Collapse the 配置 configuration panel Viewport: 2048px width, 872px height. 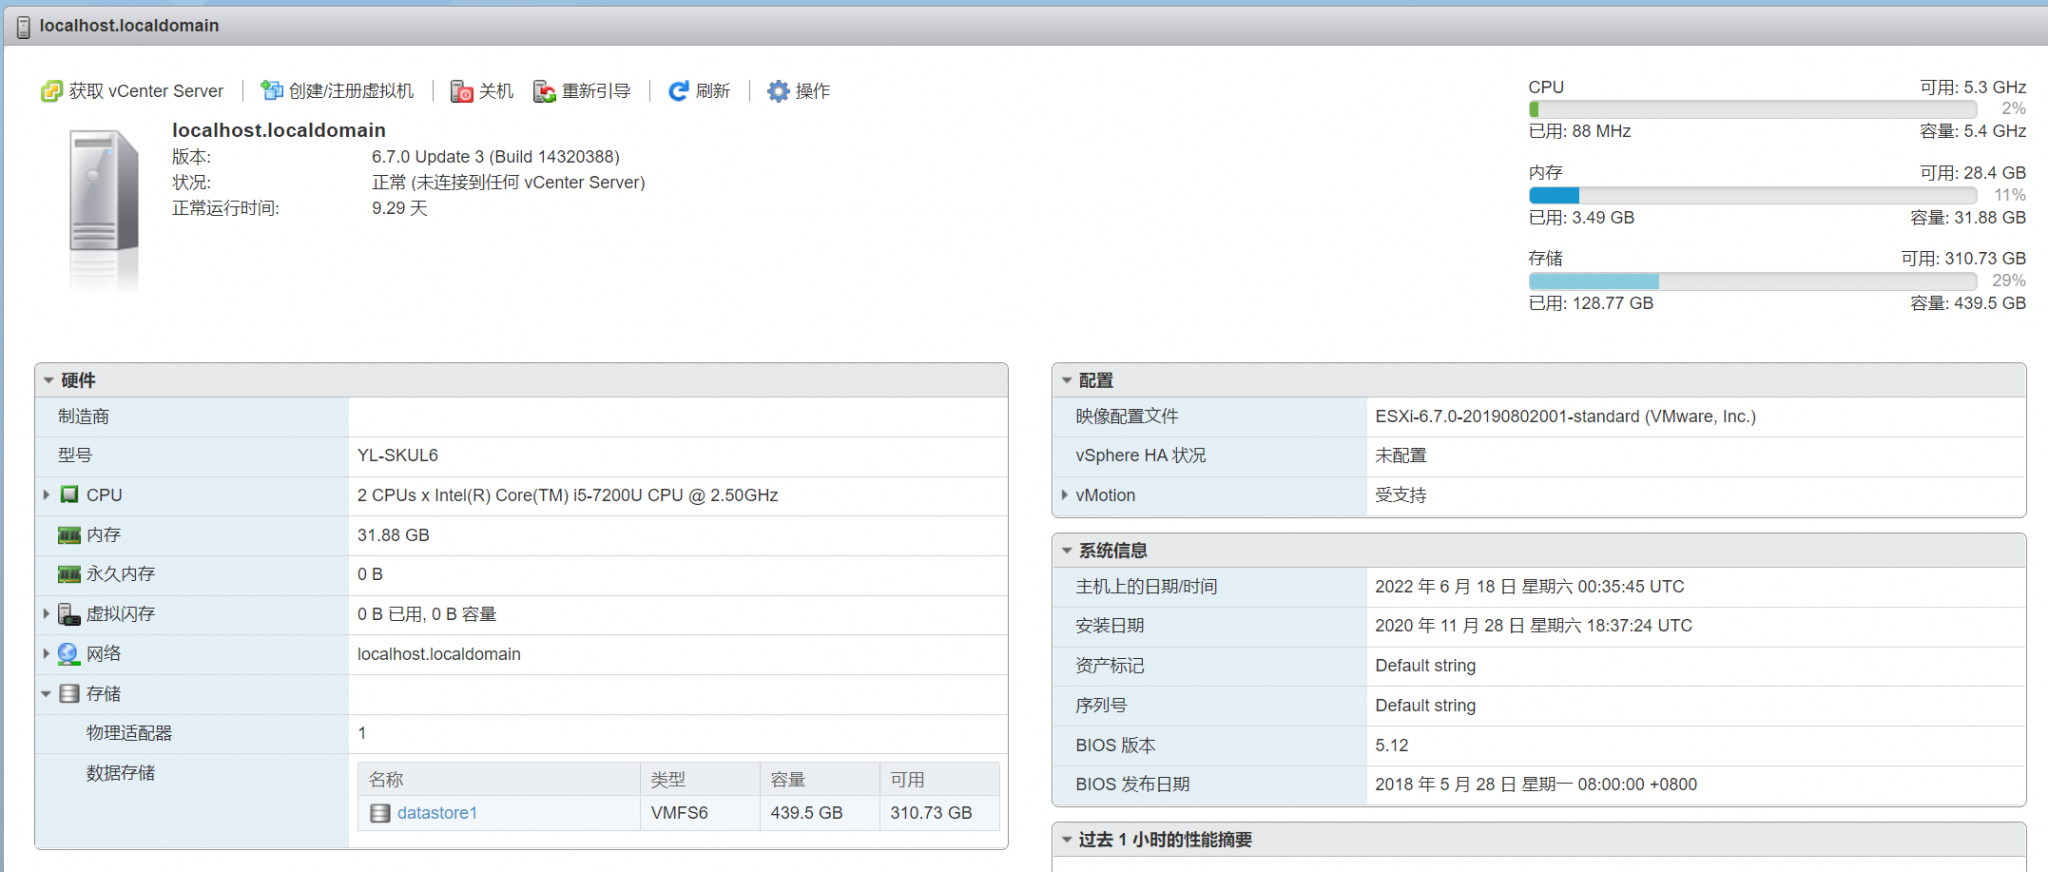(x=1066, y=380)
